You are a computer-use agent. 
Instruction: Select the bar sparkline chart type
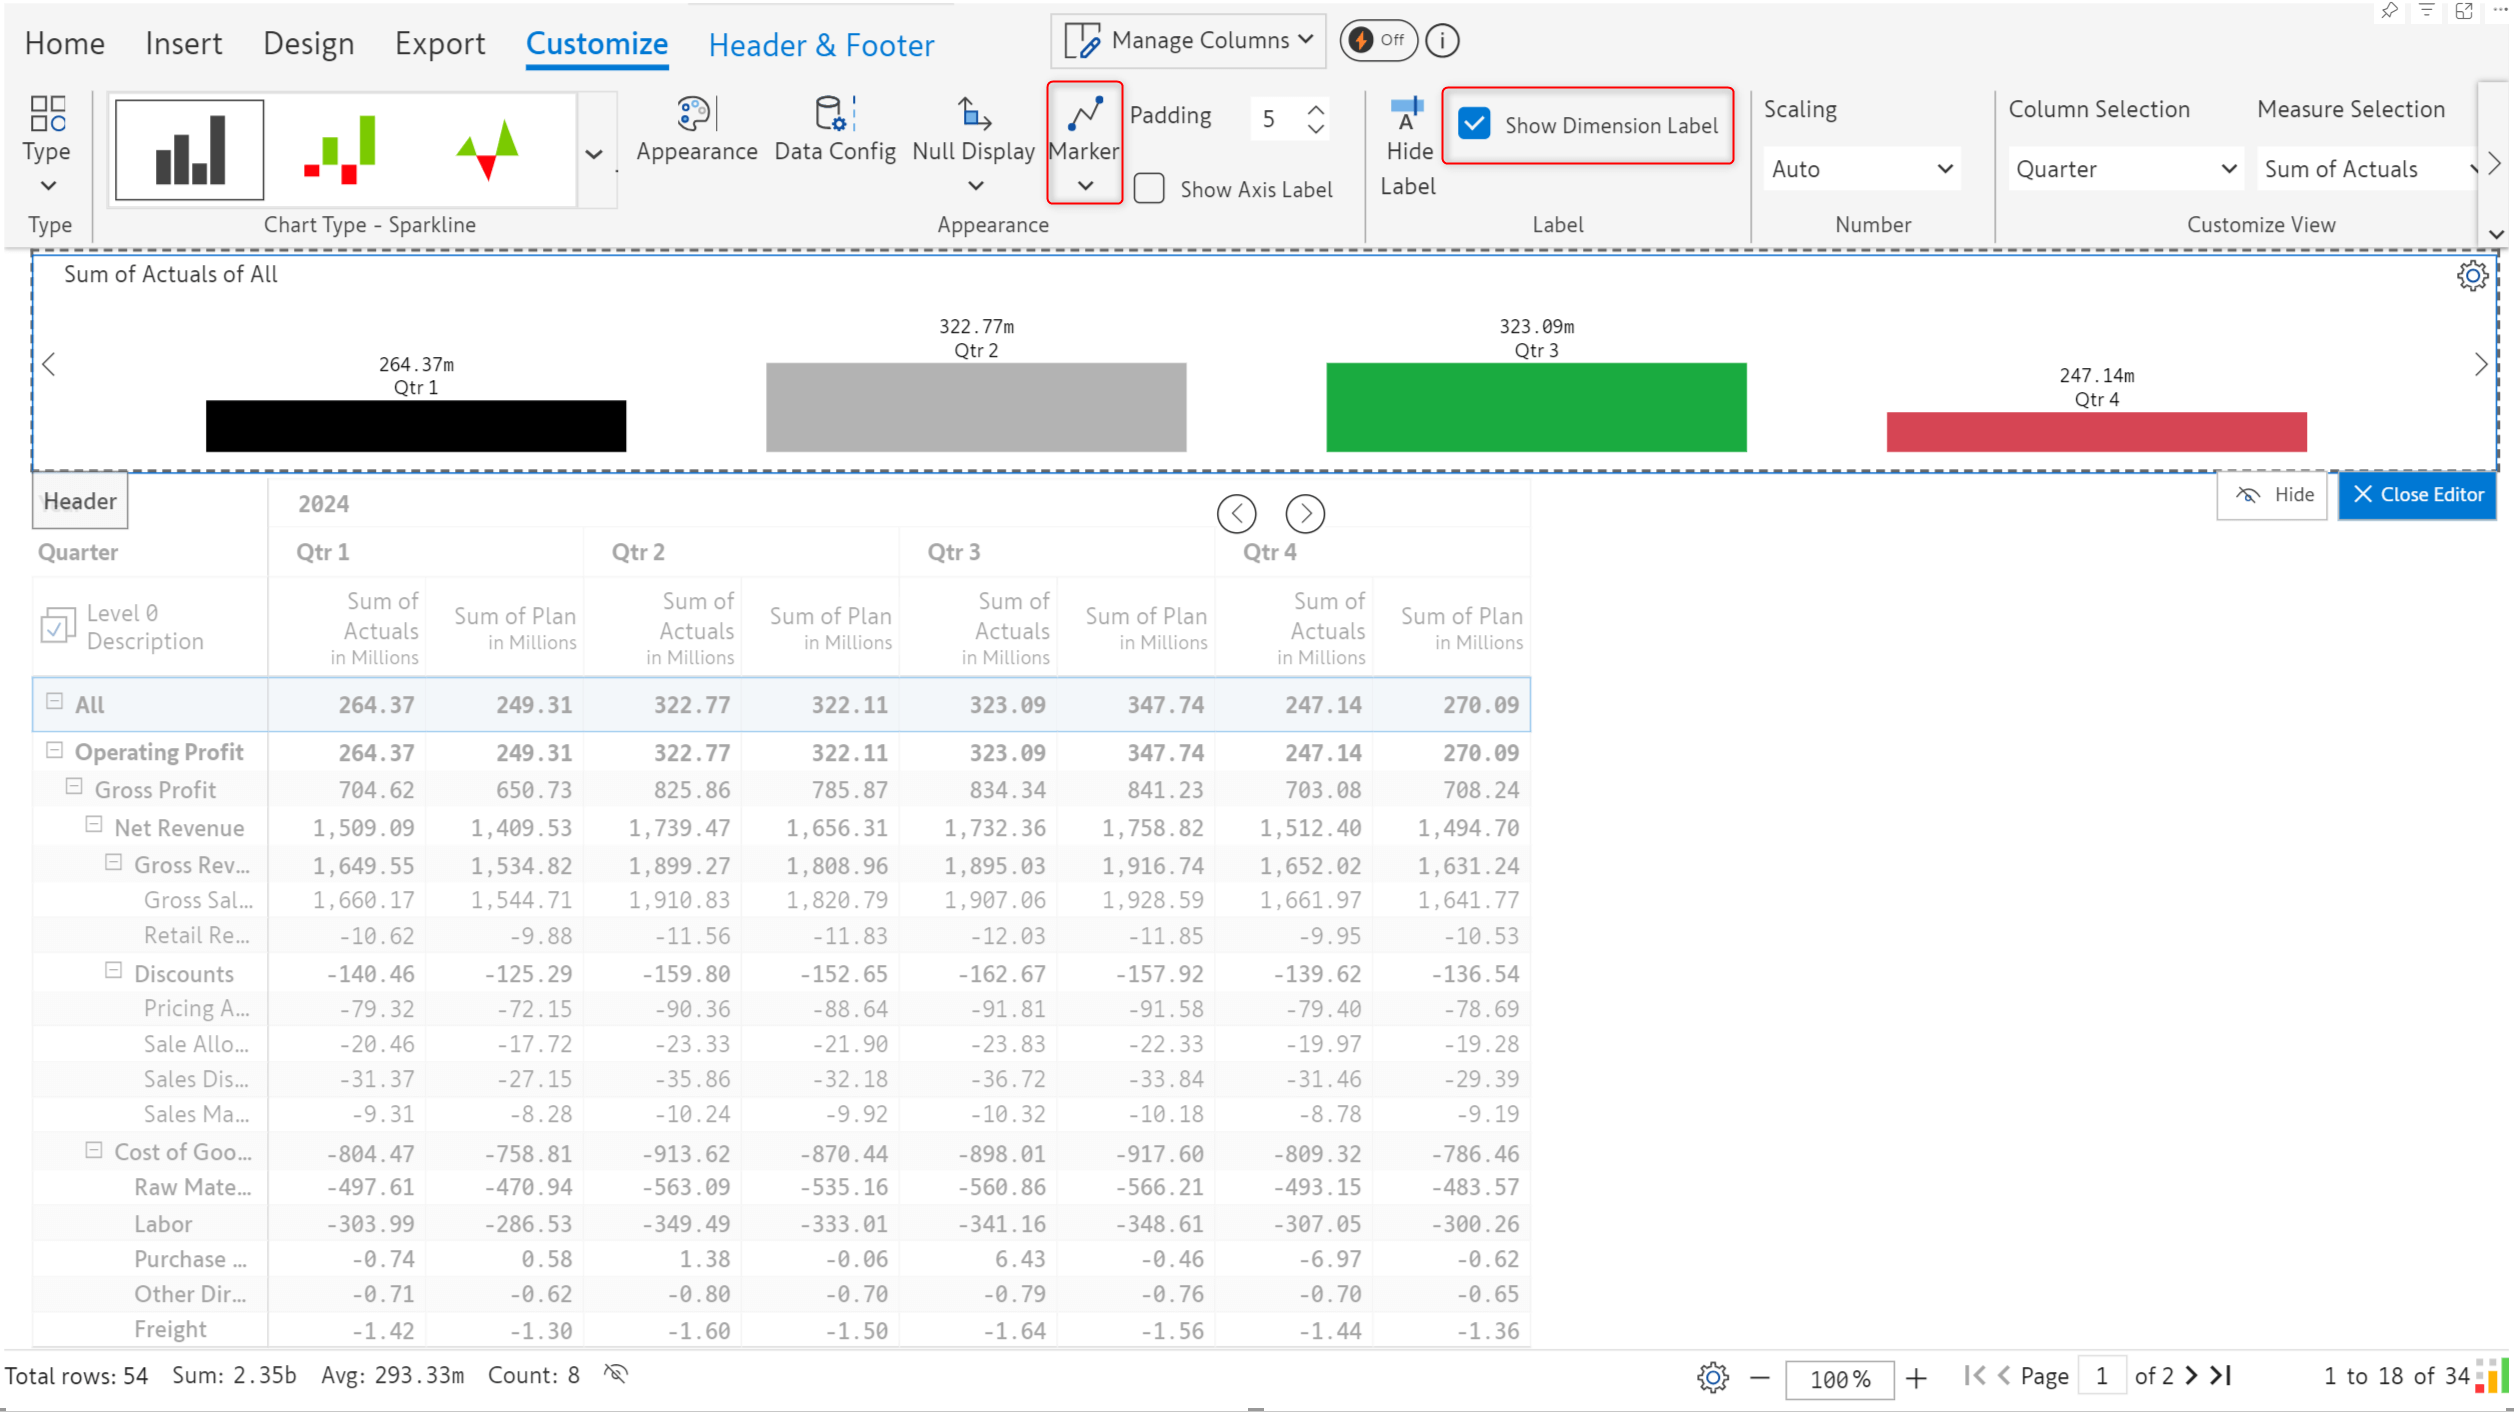[x=190, y=150]
